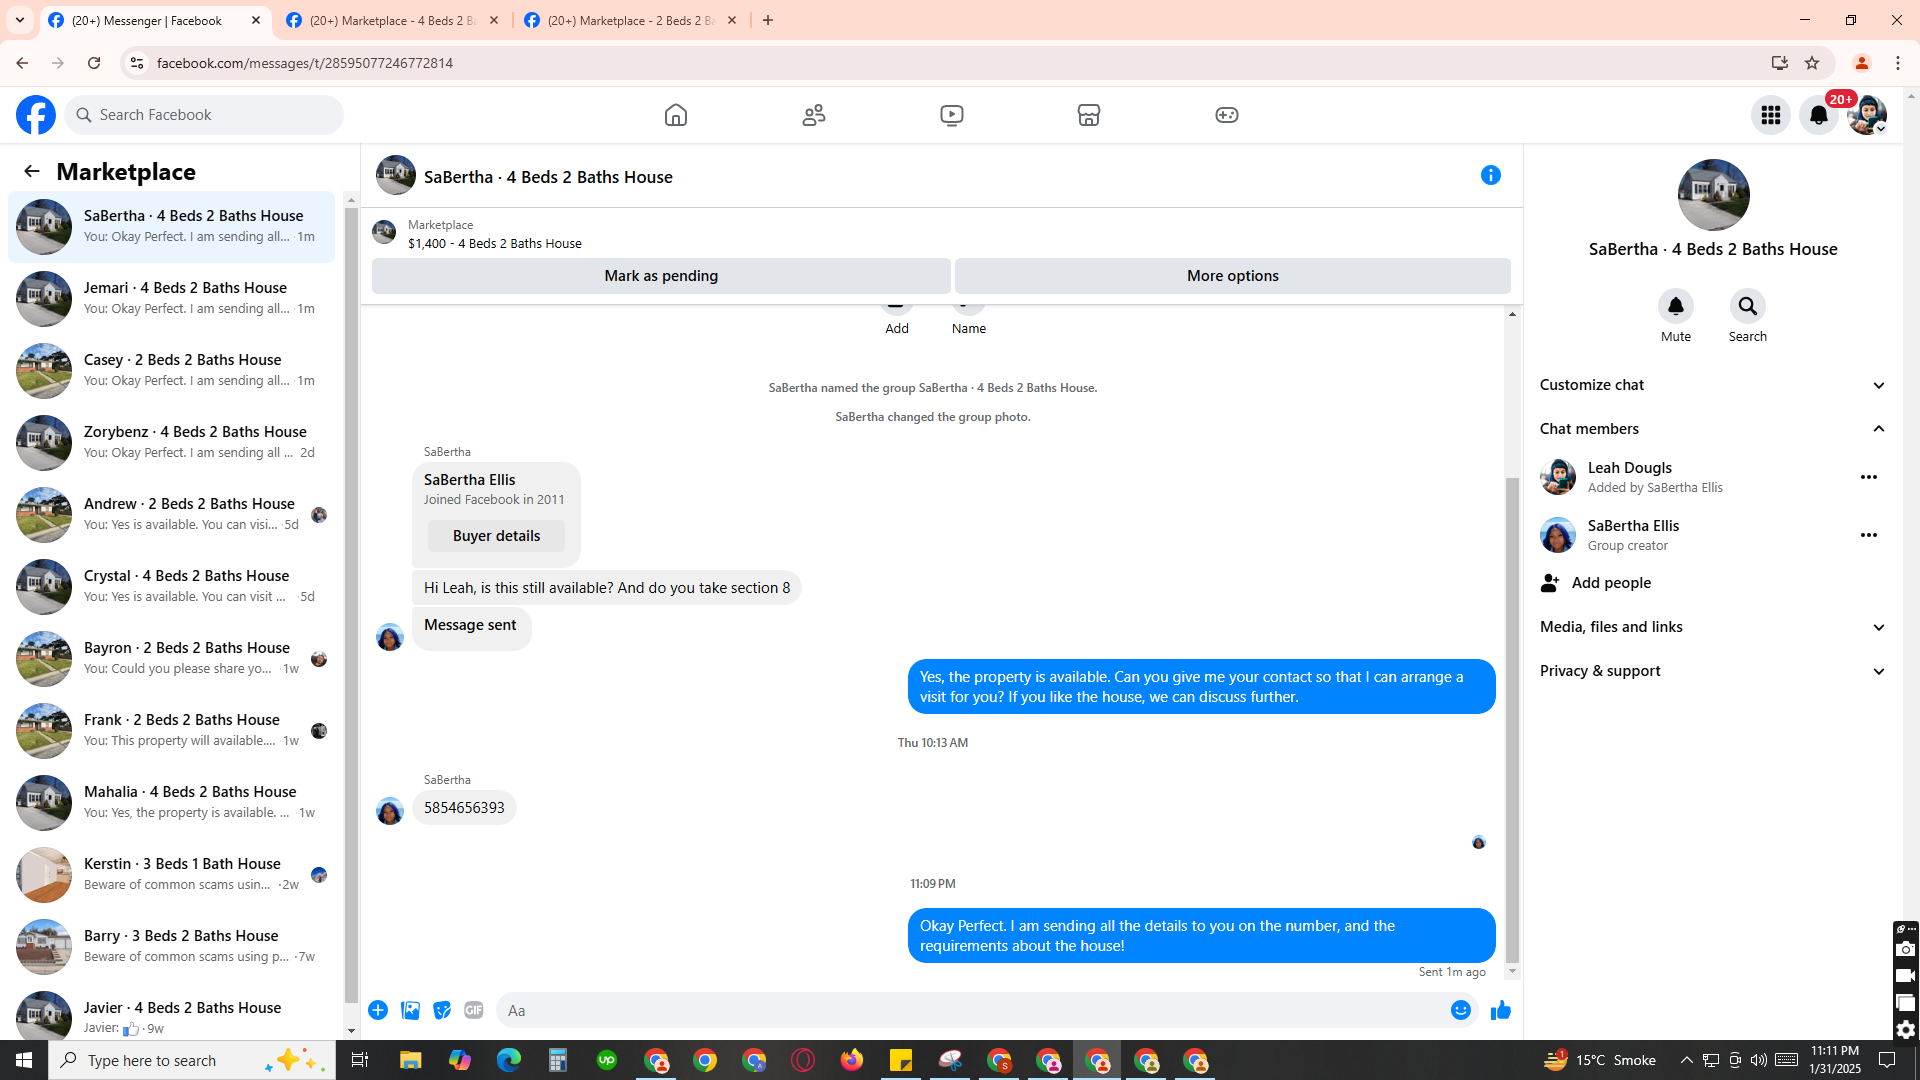This screenshot has height=1080, width=1920.
Task: Open Video (Watch) icon in top navigation
Action: 952,115
